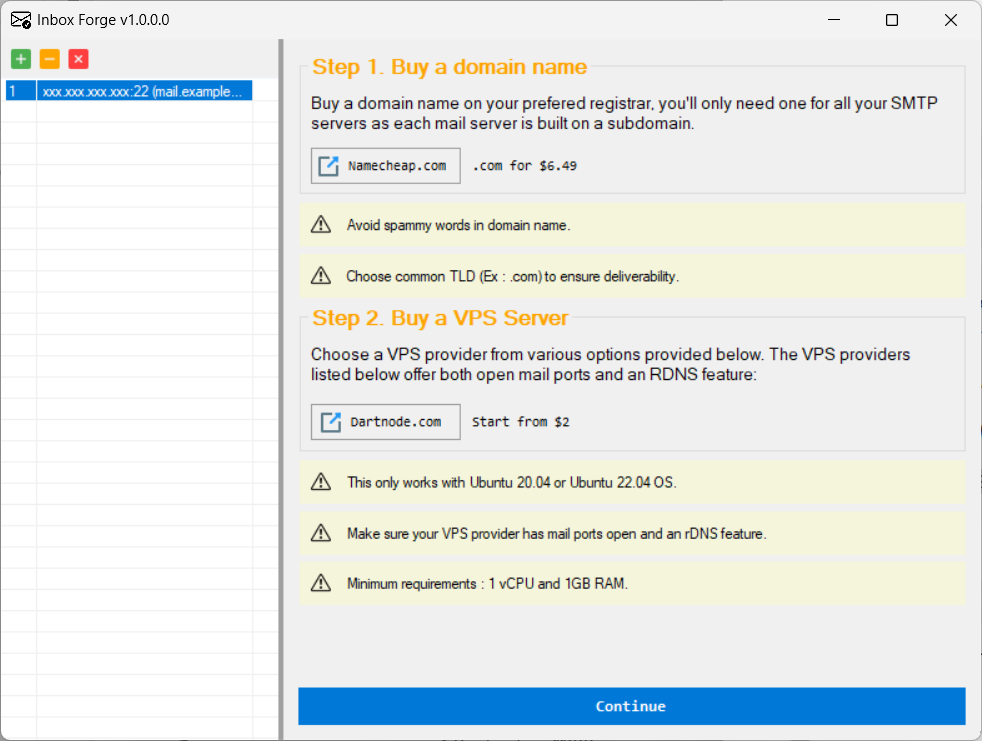Click the orange minus icon above the server list

coord(49,59)
